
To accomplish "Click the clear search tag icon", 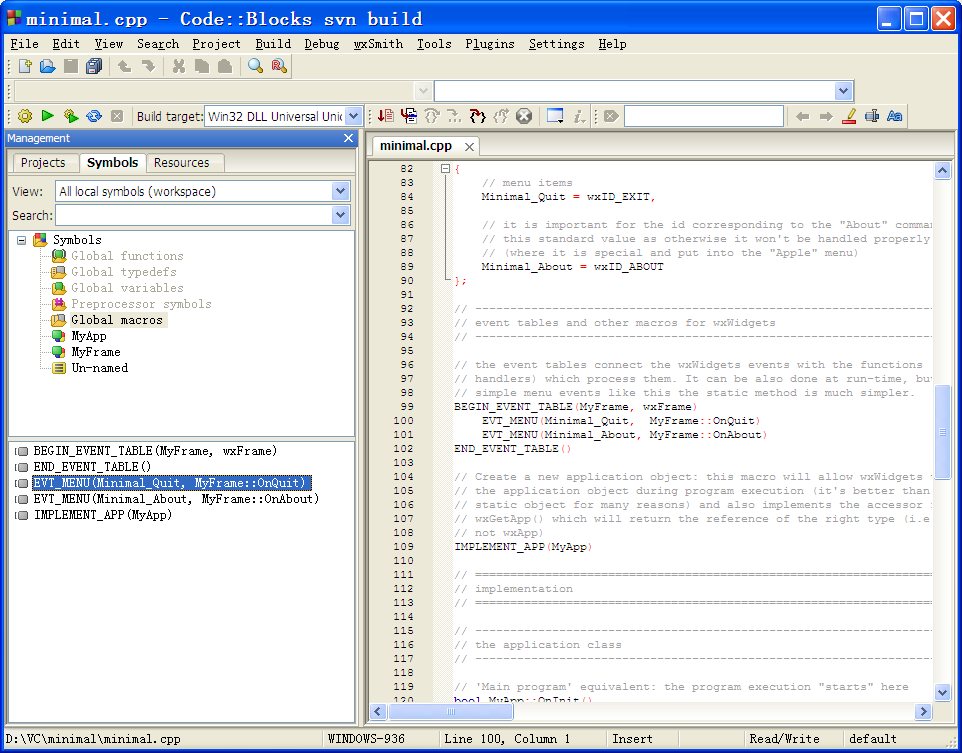I will click(611, 116).
